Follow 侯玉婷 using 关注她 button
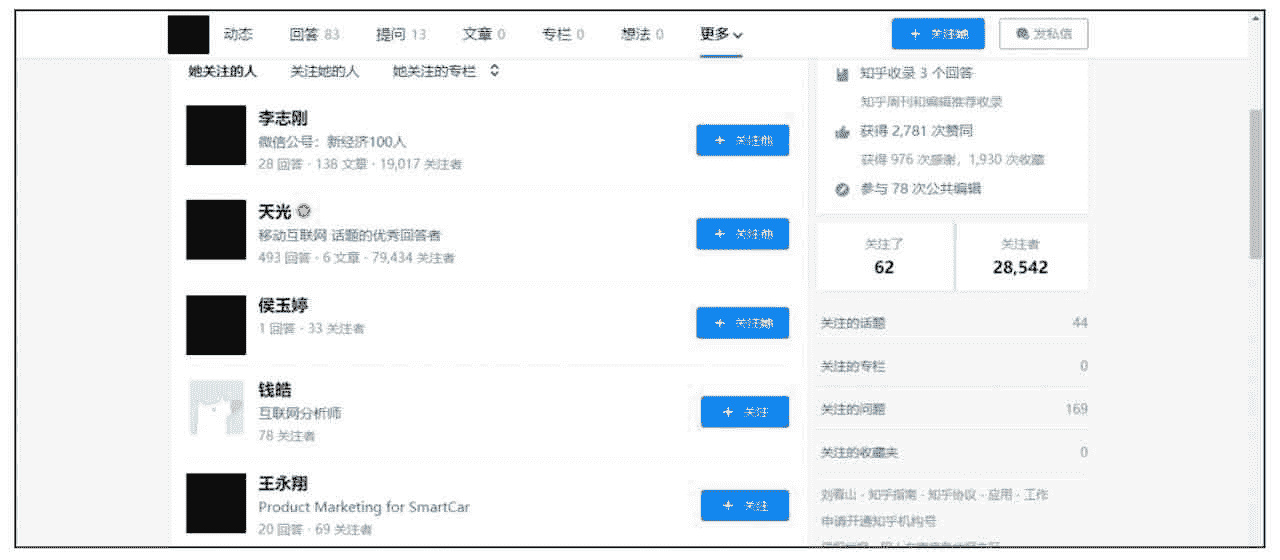 [x=742, y=323]
